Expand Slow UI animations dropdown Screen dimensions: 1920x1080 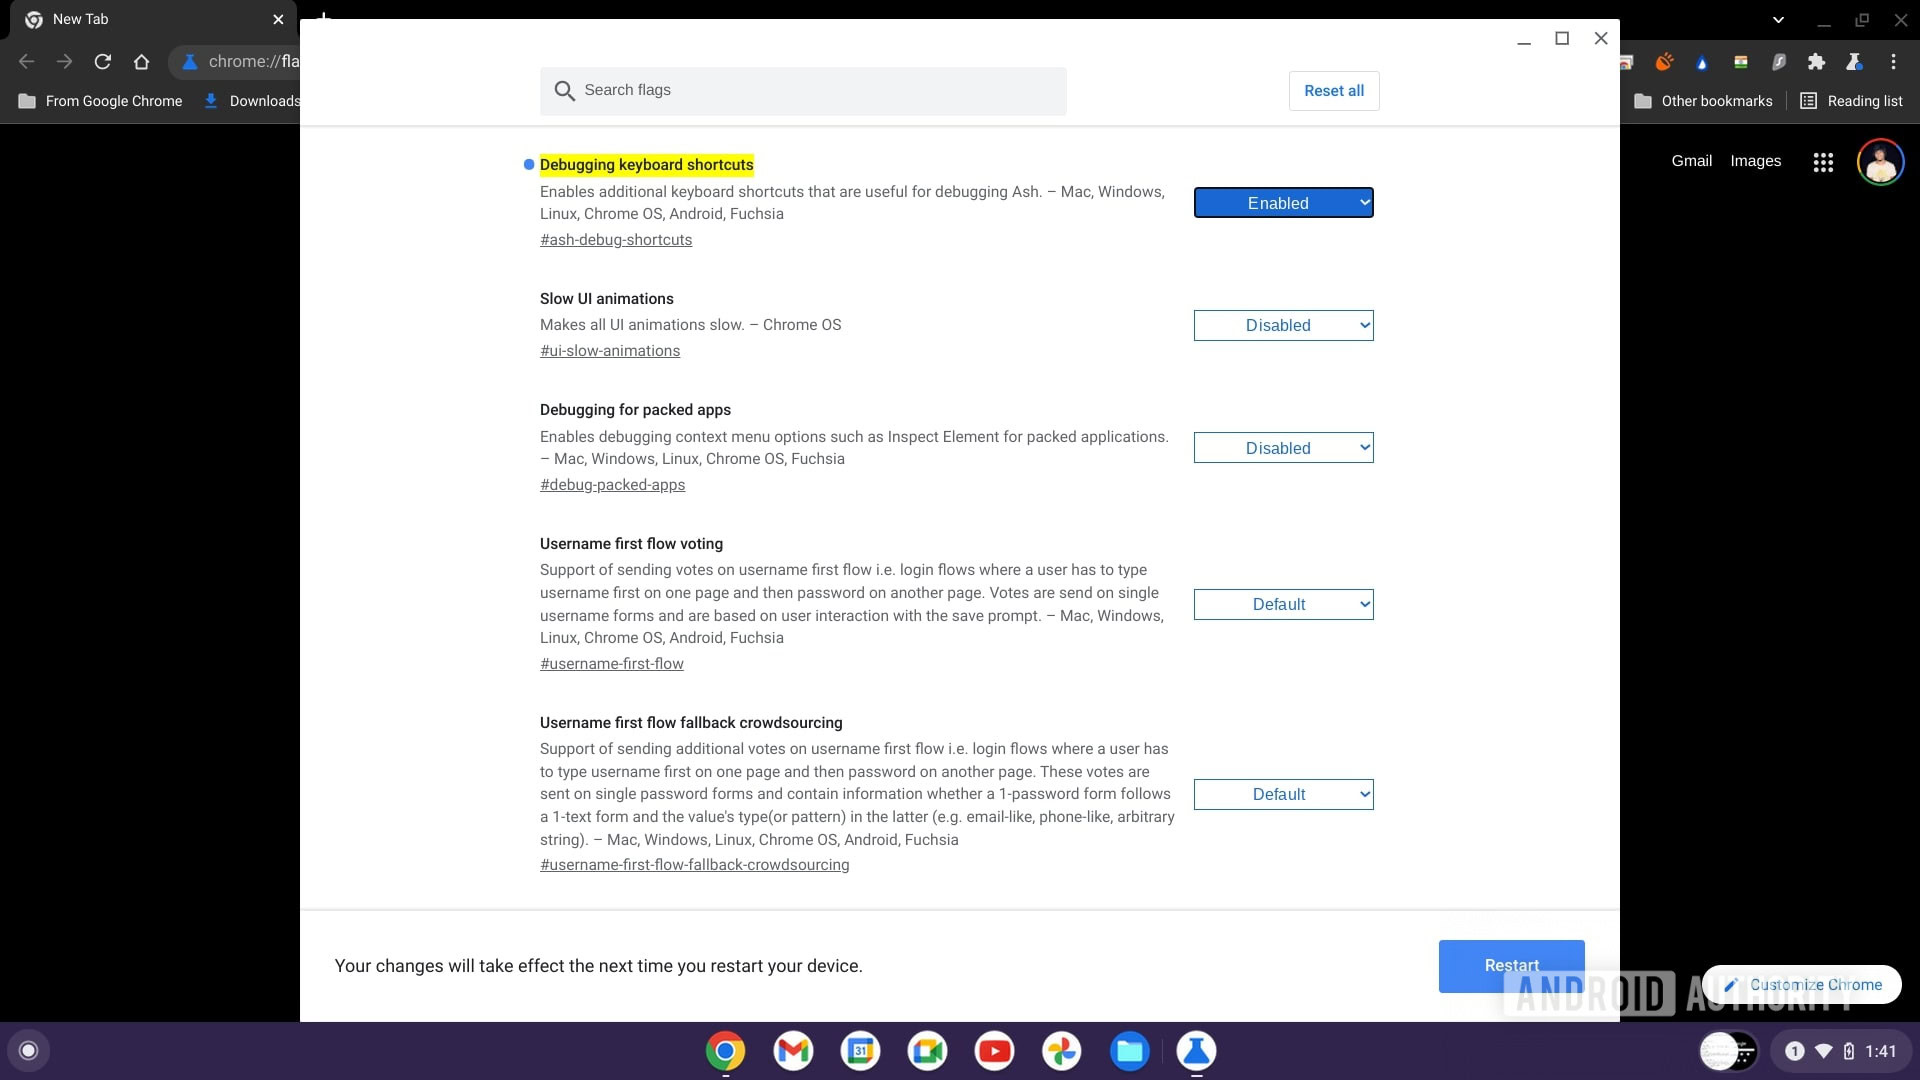[1283, 326]
